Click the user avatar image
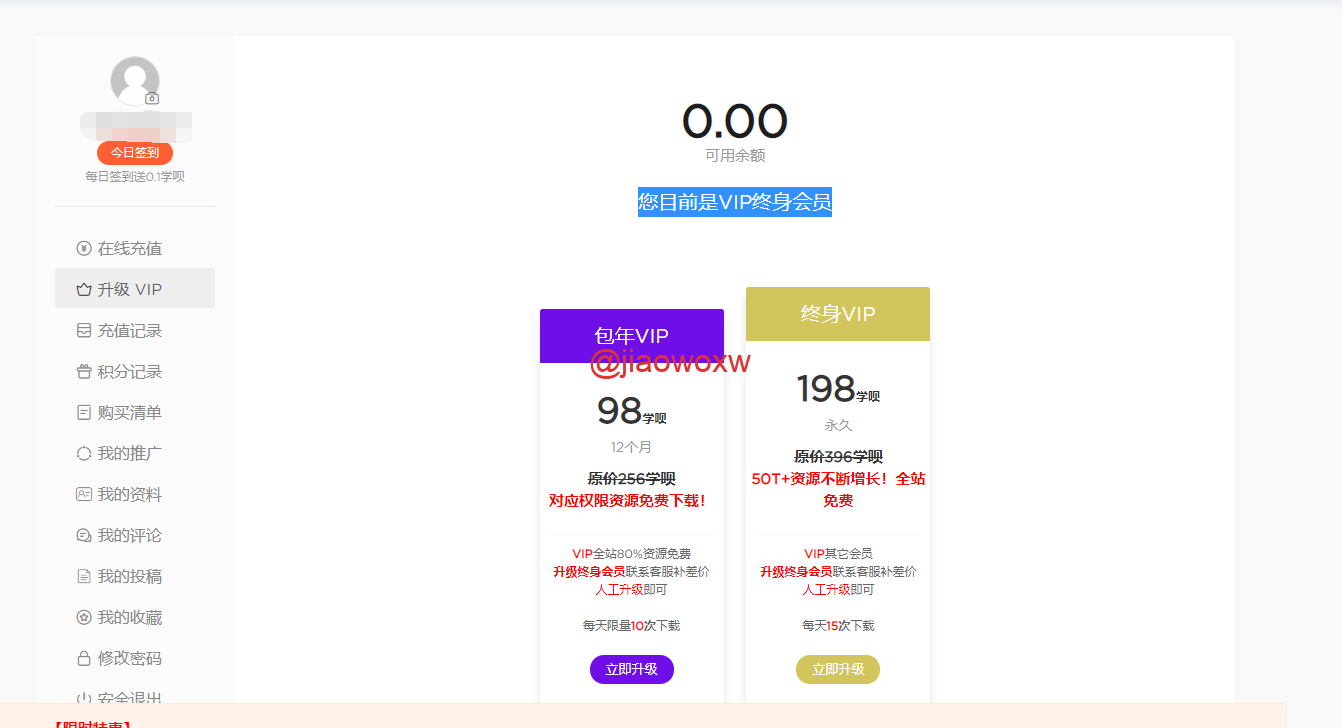The height and width of the screenshot is (728, 1342). click(135, 81)
